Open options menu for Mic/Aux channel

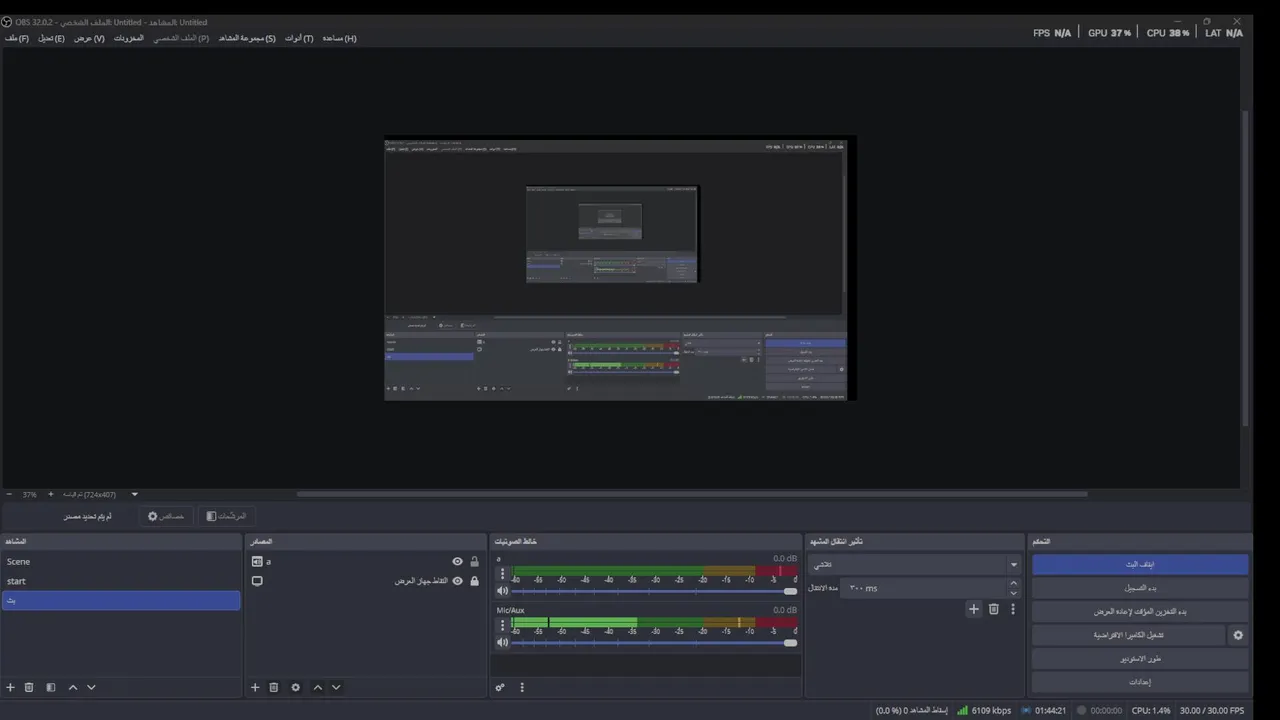pyautogui.click(x=502, y=625)
